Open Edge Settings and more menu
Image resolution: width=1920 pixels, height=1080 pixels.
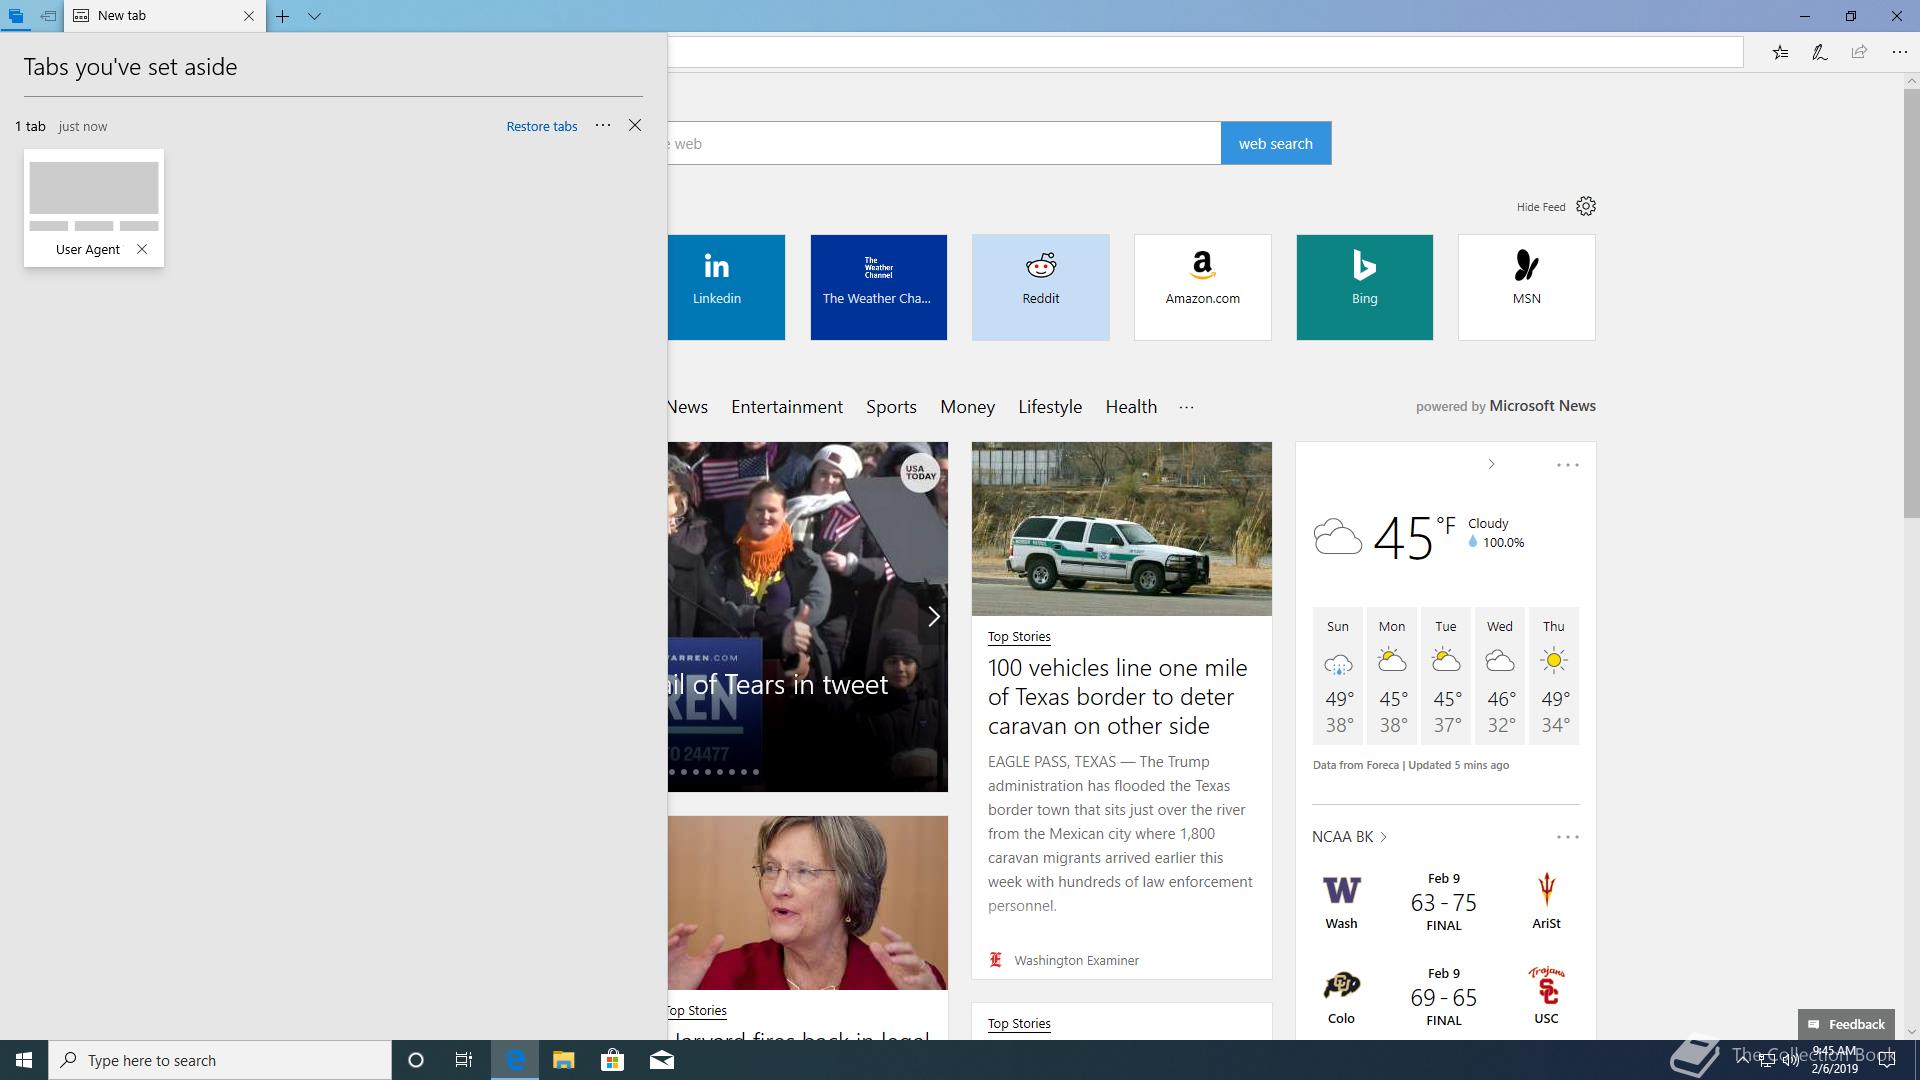point(1899,52)
